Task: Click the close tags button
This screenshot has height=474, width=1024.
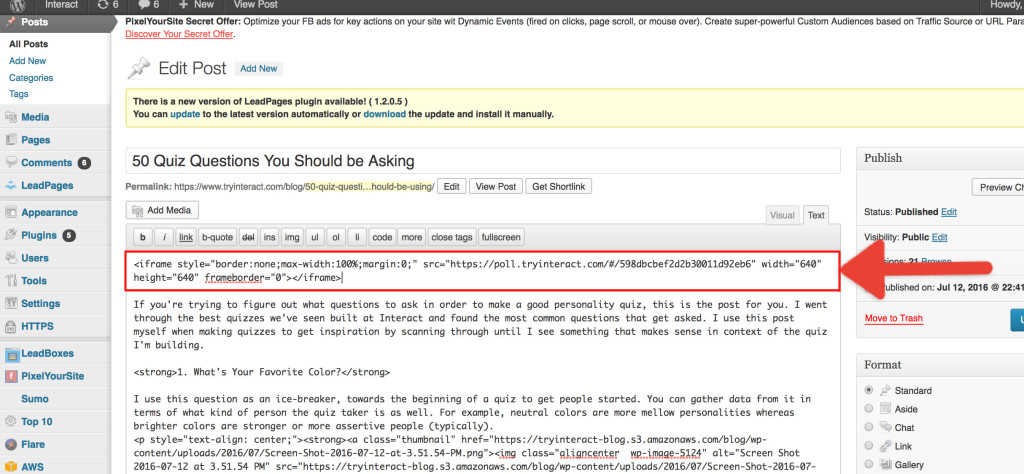Action: (x=452, y=238)
